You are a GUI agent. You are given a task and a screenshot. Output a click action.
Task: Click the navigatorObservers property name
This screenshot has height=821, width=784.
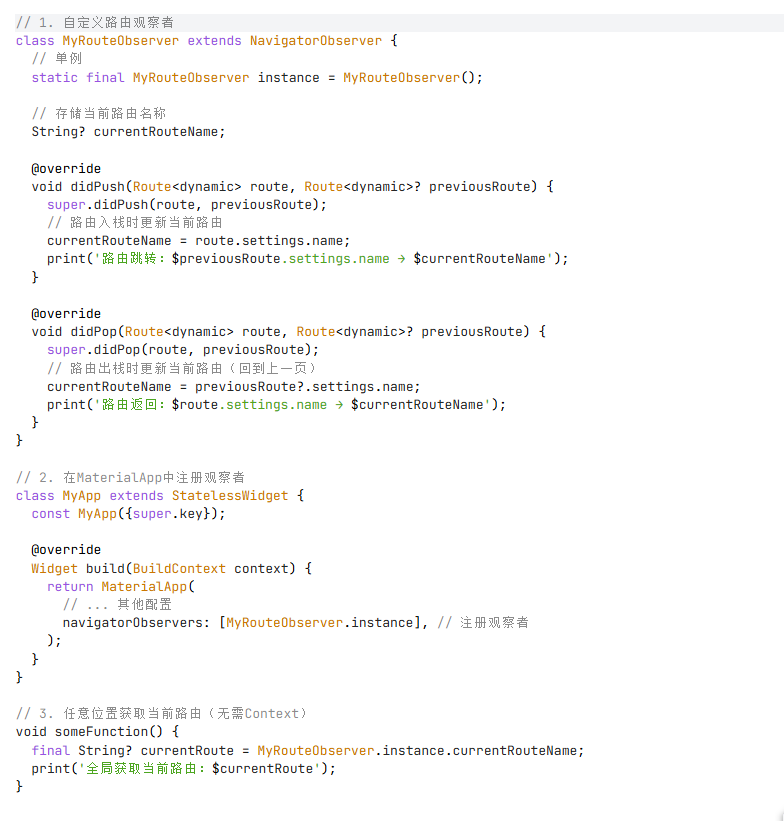coord(136,622)
